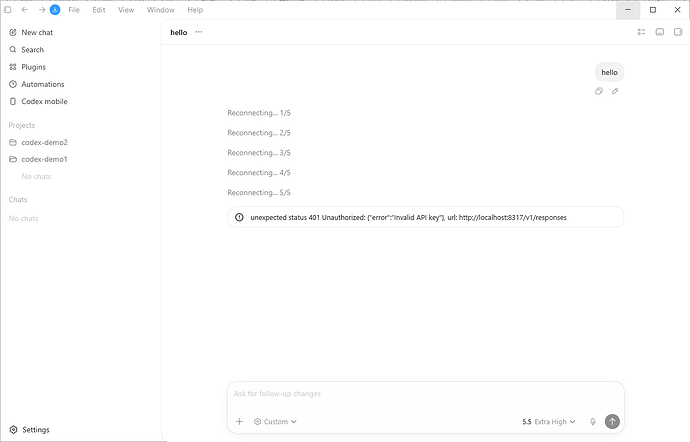
Task: Click the Projects section header
Action: pos(22,125)
